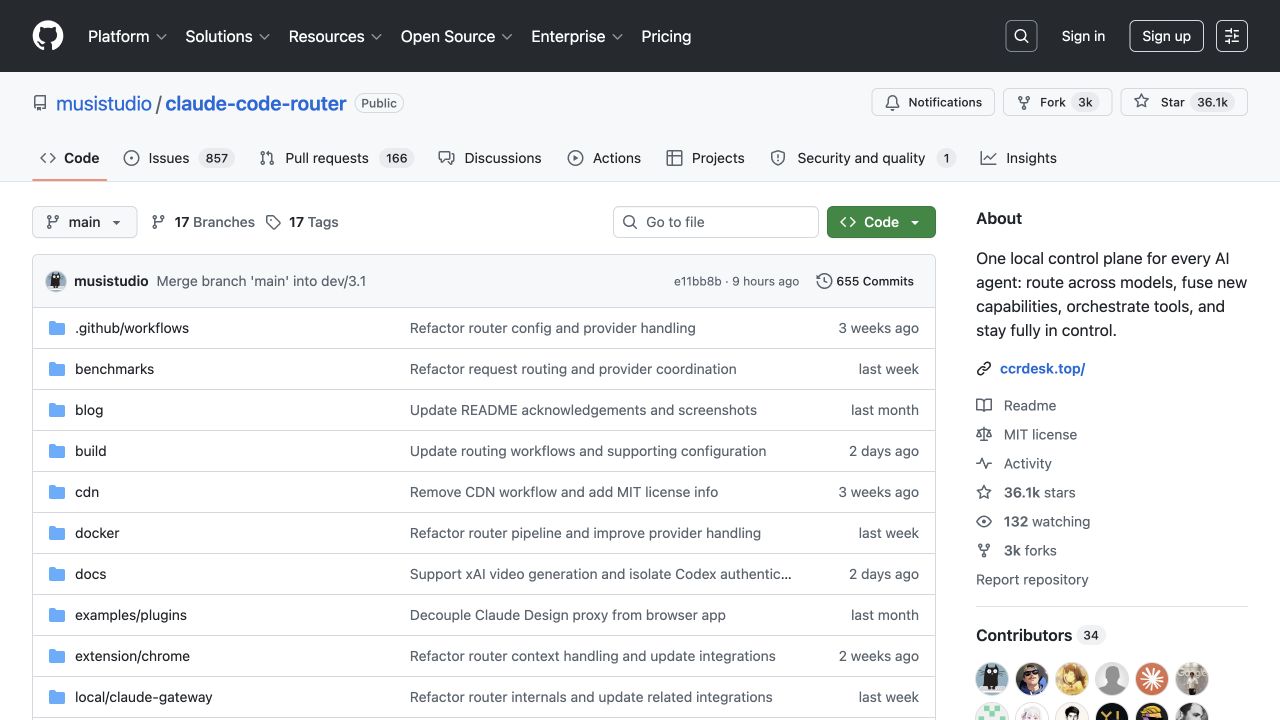Open the first contributor avatar
The image size is (1280, 720).
pyautogui.click(x=992, y=679)
